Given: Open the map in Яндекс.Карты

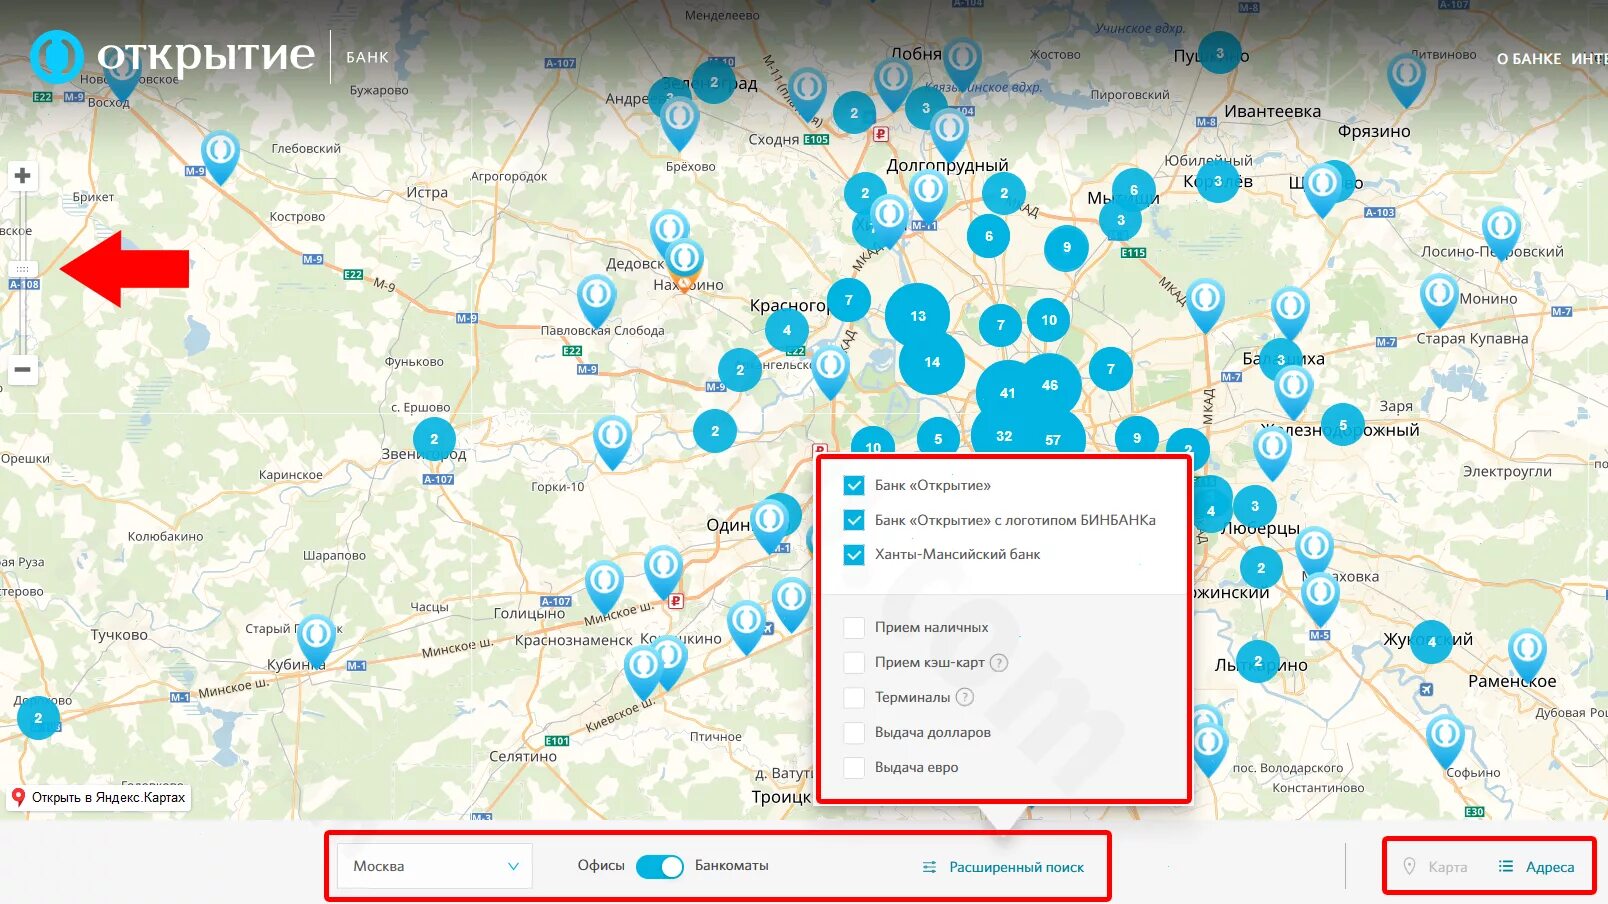Looking at the screenshot, I should click(99, 797).
